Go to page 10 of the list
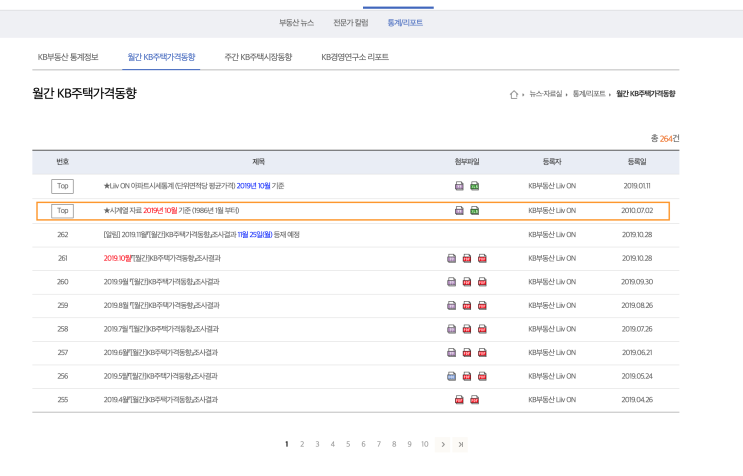The image size is (743, 476). pos(425,444)
